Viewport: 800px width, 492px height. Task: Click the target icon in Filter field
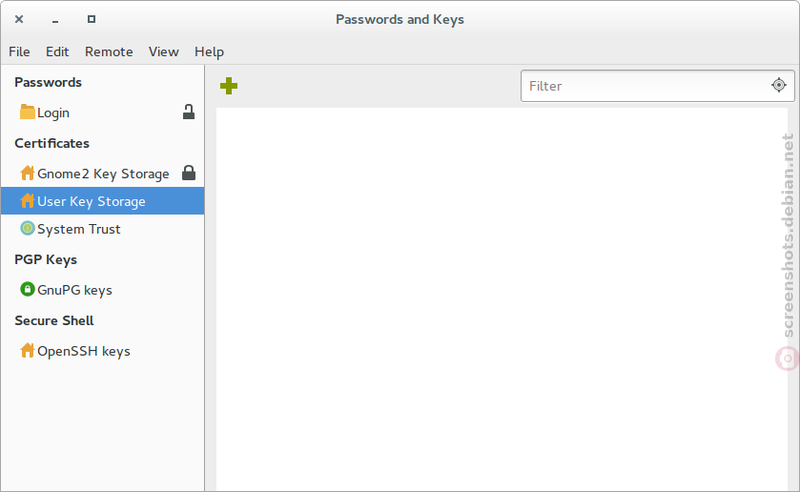779,85
